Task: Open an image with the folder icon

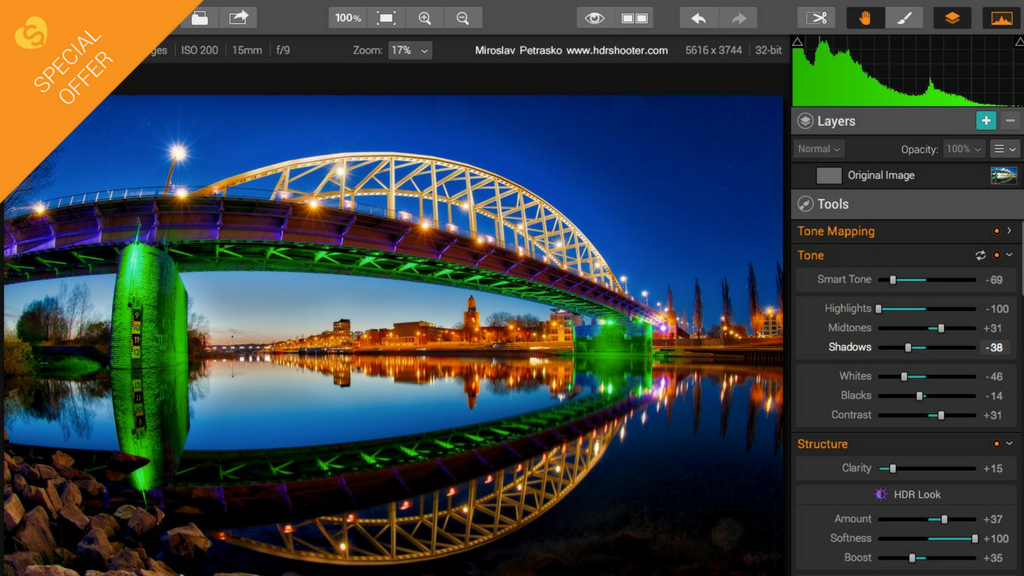Action: (x=199, y=17)
